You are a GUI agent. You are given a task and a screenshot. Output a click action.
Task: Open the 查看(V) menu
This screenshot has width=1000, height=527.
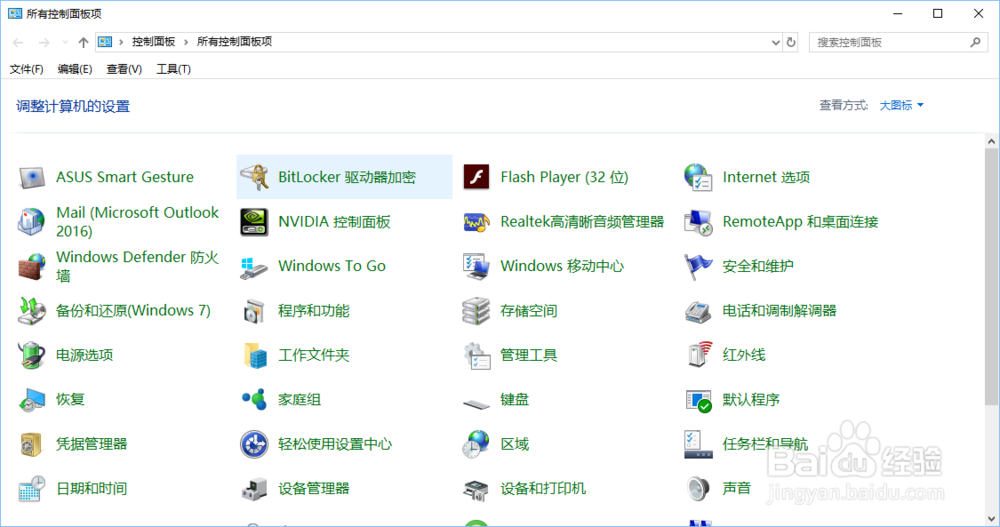[124, 69]
